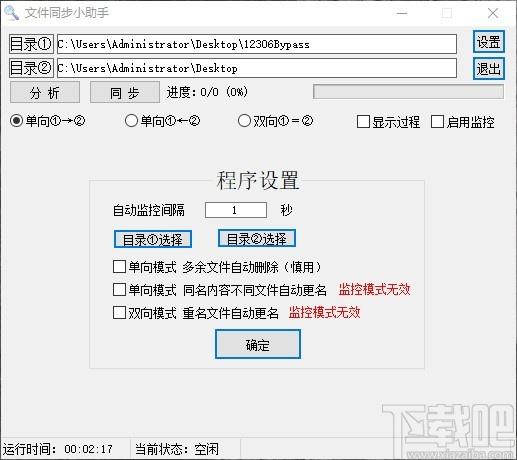The width and height of the screenshot is (517, 460).
Task: Exit the program via the 退出 button
Action: click(489, 69)
